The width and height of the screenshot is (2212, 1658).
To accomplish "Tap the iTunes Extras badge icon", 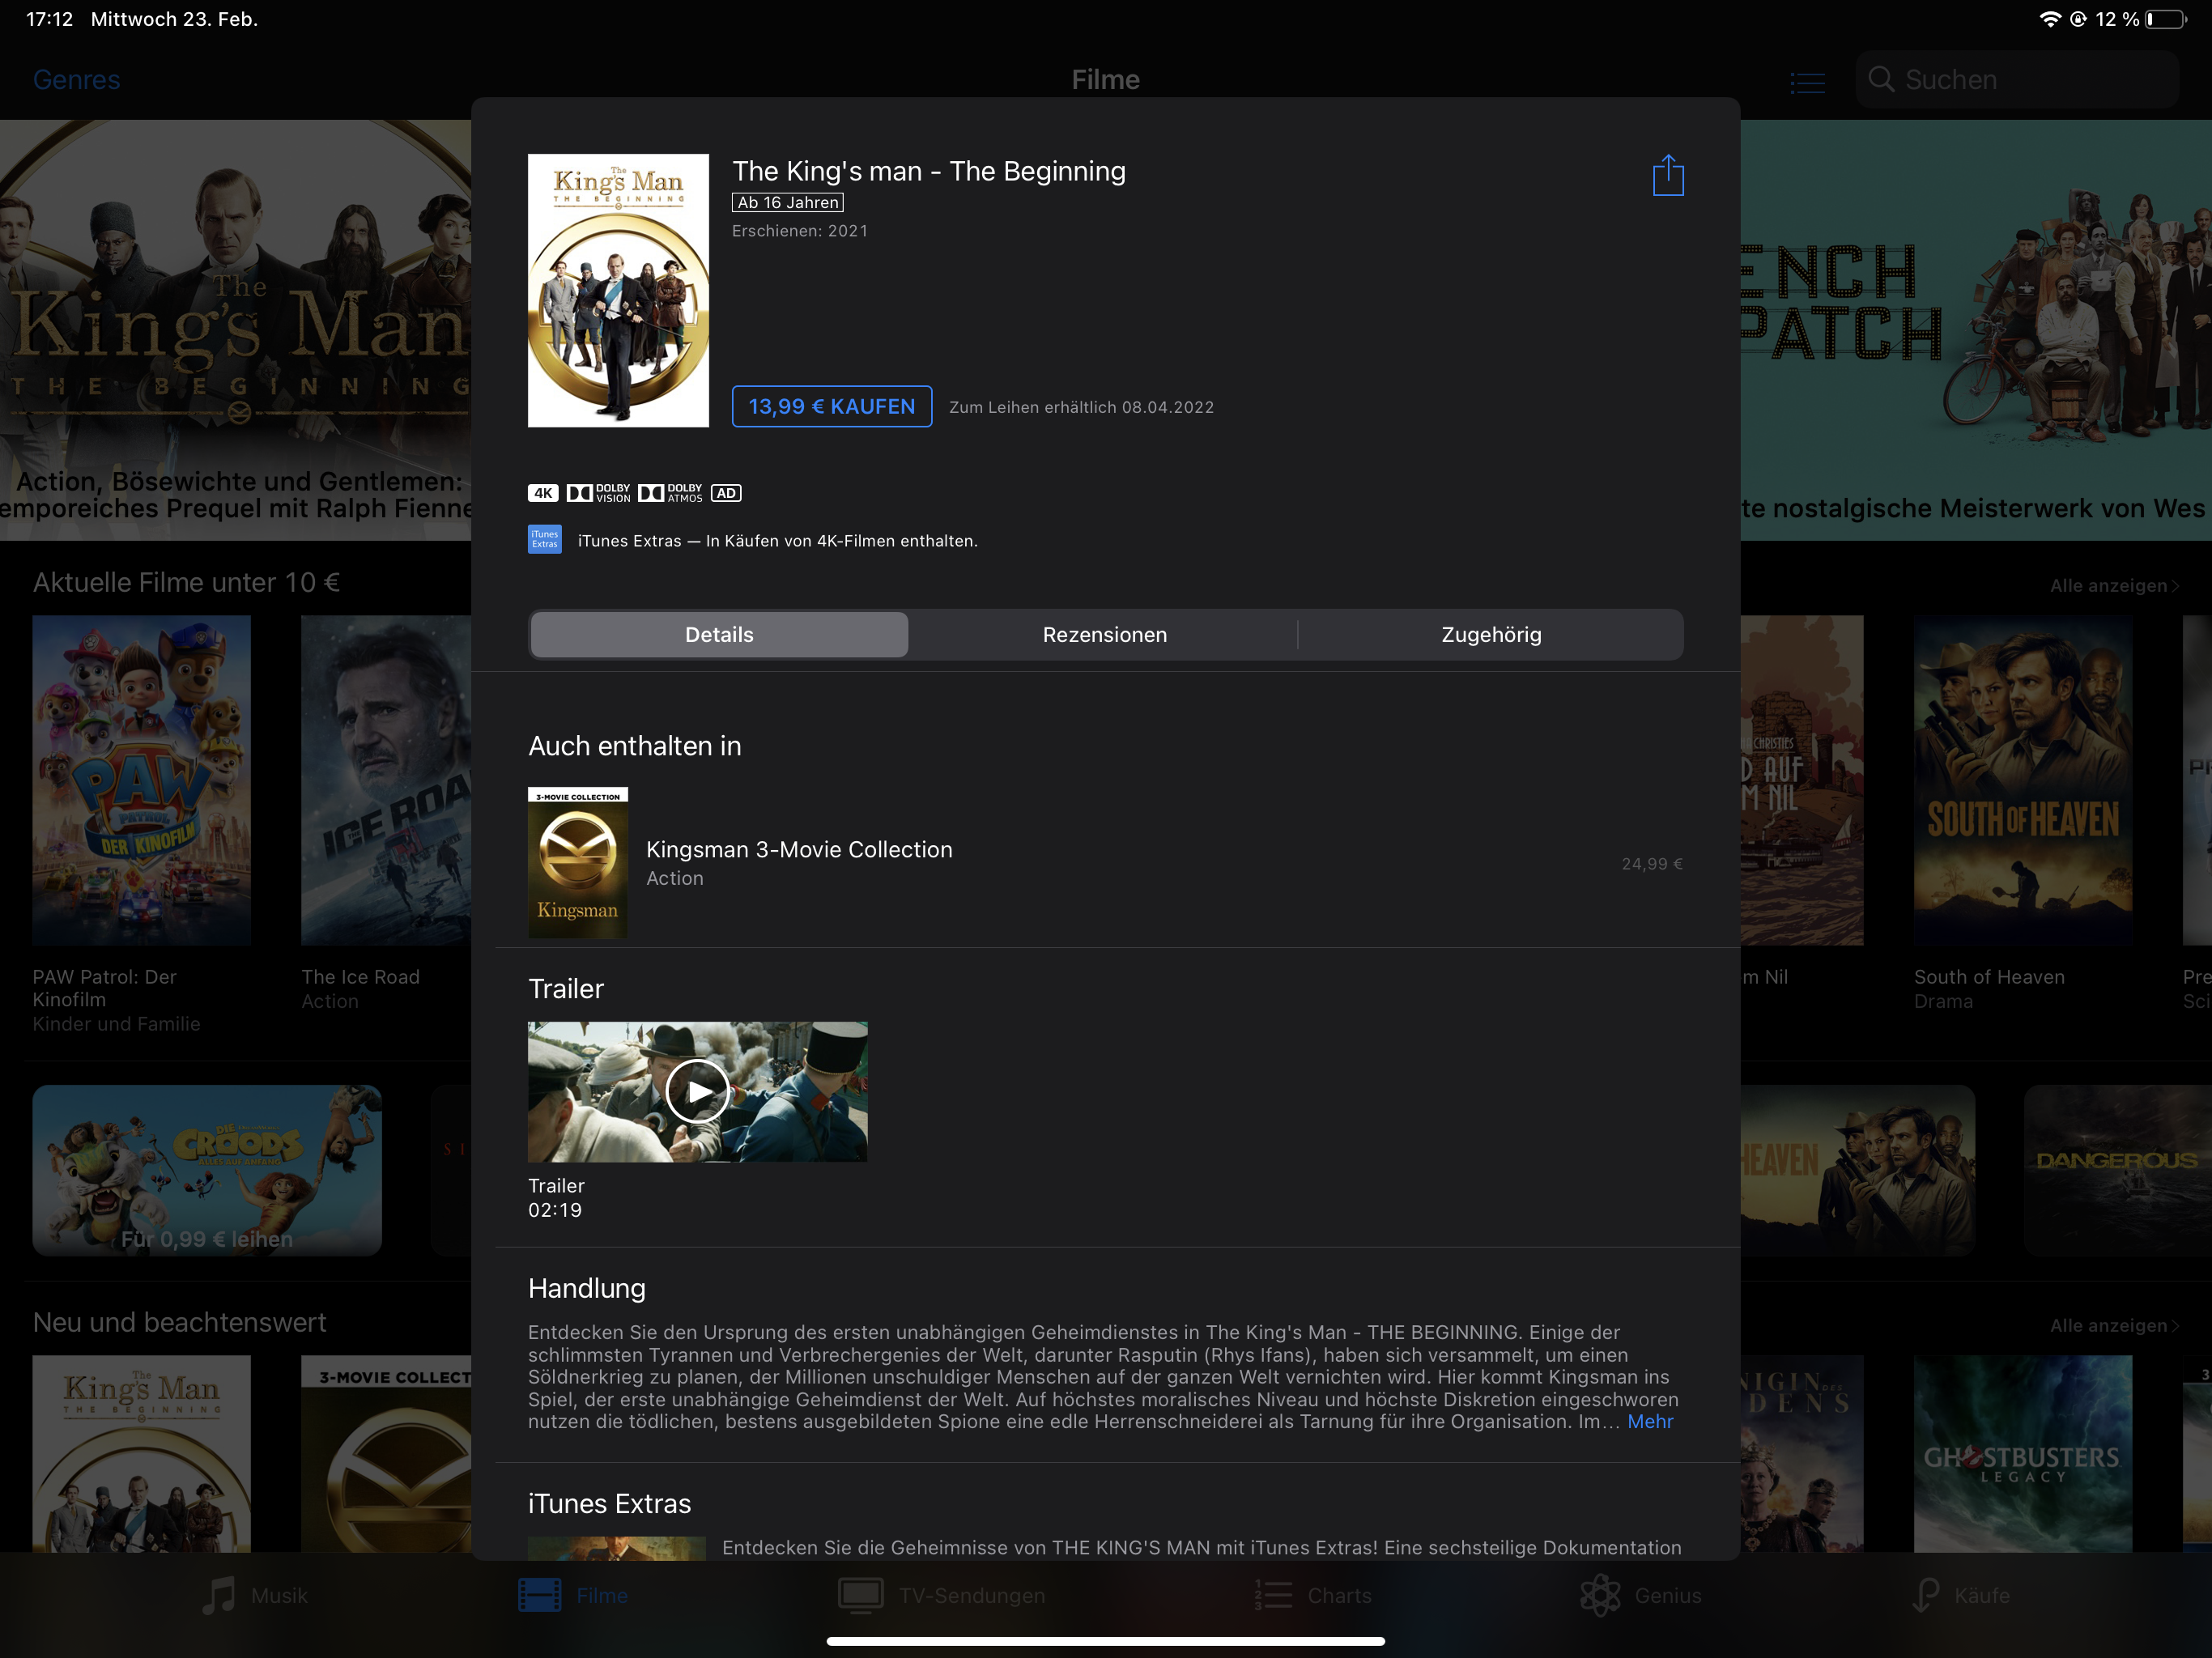I will 544,540.
